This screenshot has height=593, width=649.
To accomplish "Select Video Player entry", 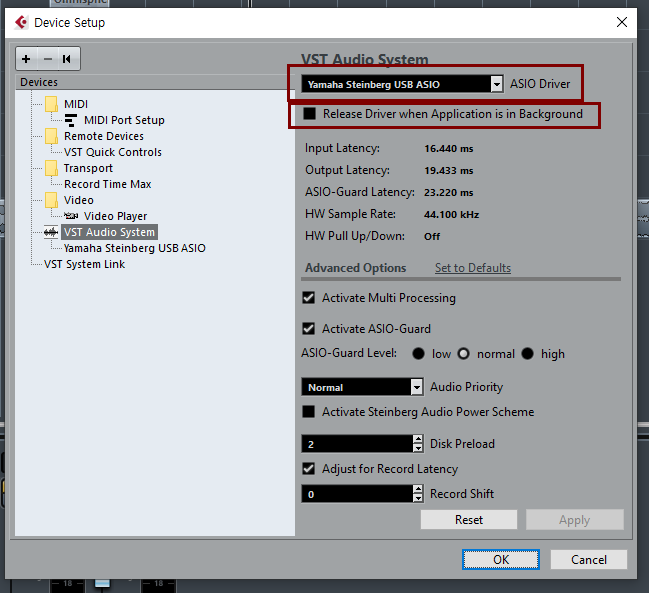I will tap(115, 216).
